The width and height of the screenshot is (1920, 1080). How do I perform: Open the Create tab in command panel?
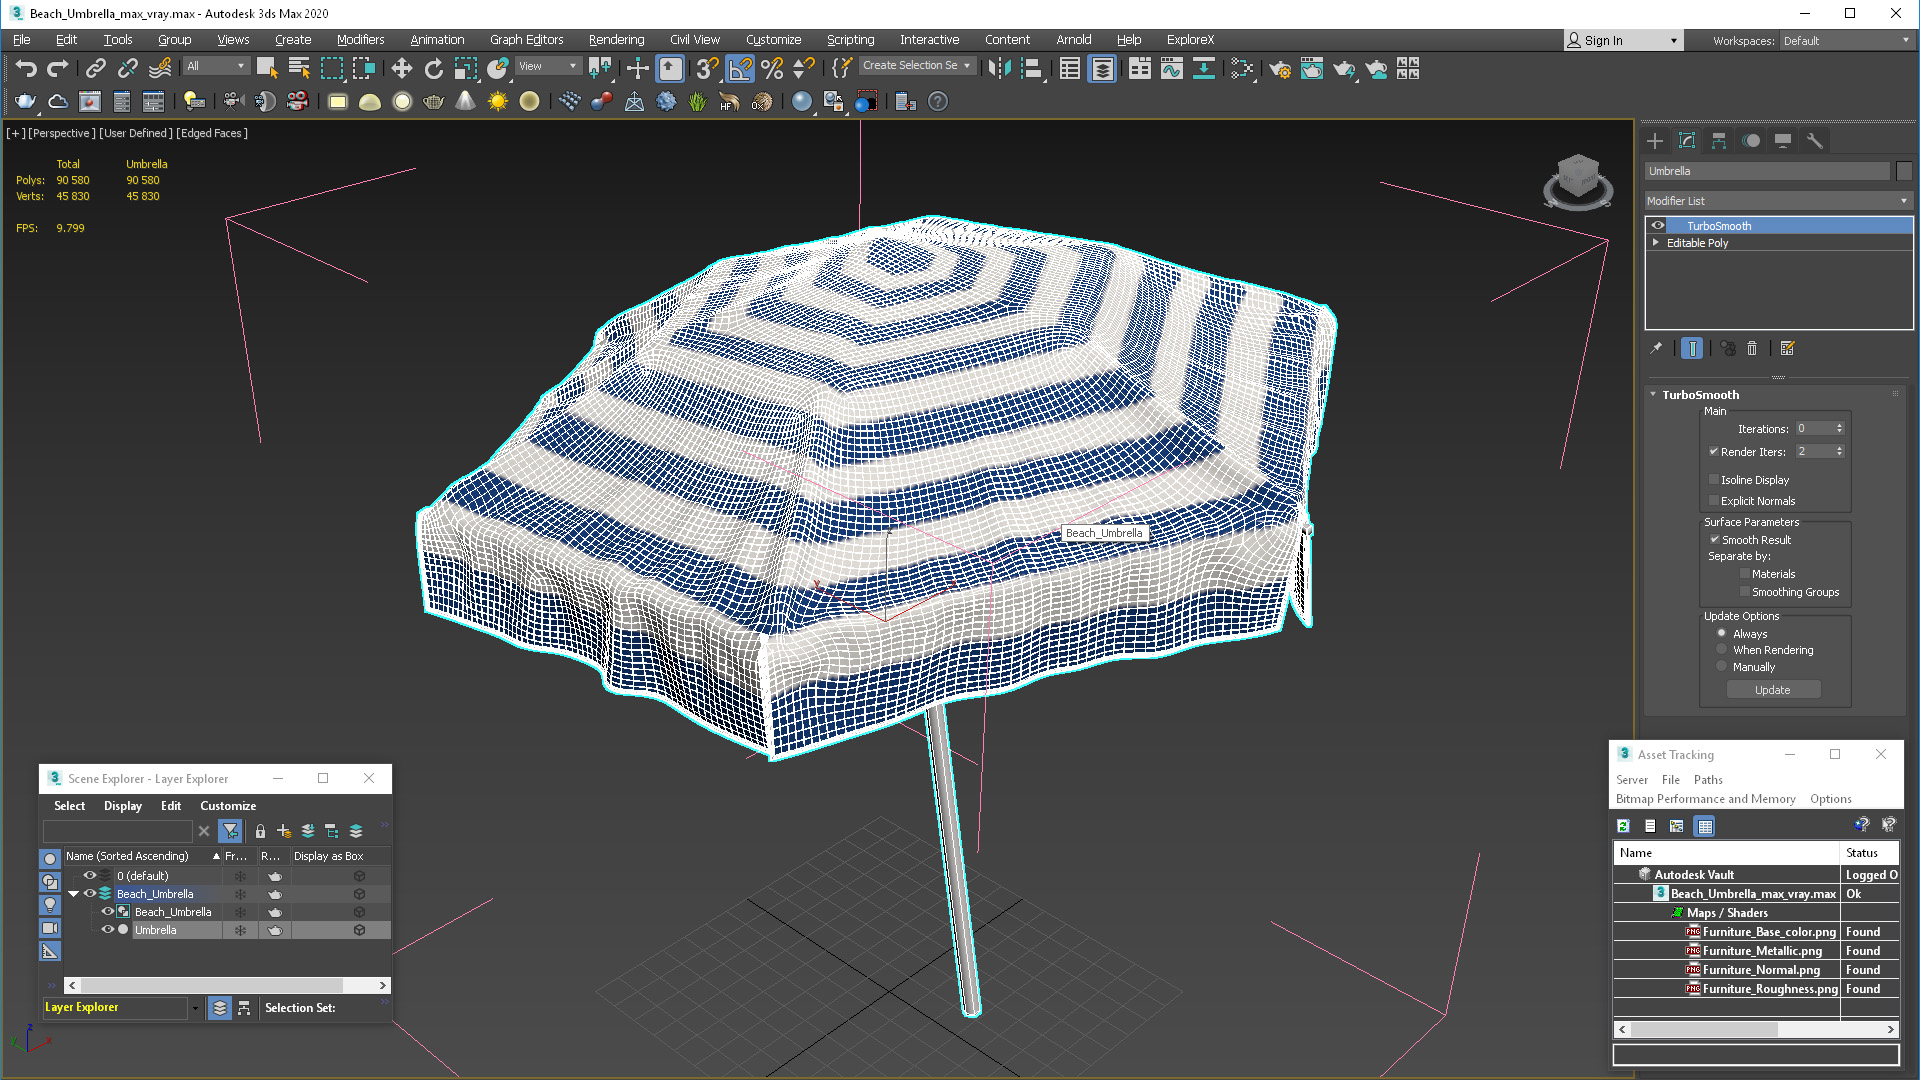click(1655, 141)
